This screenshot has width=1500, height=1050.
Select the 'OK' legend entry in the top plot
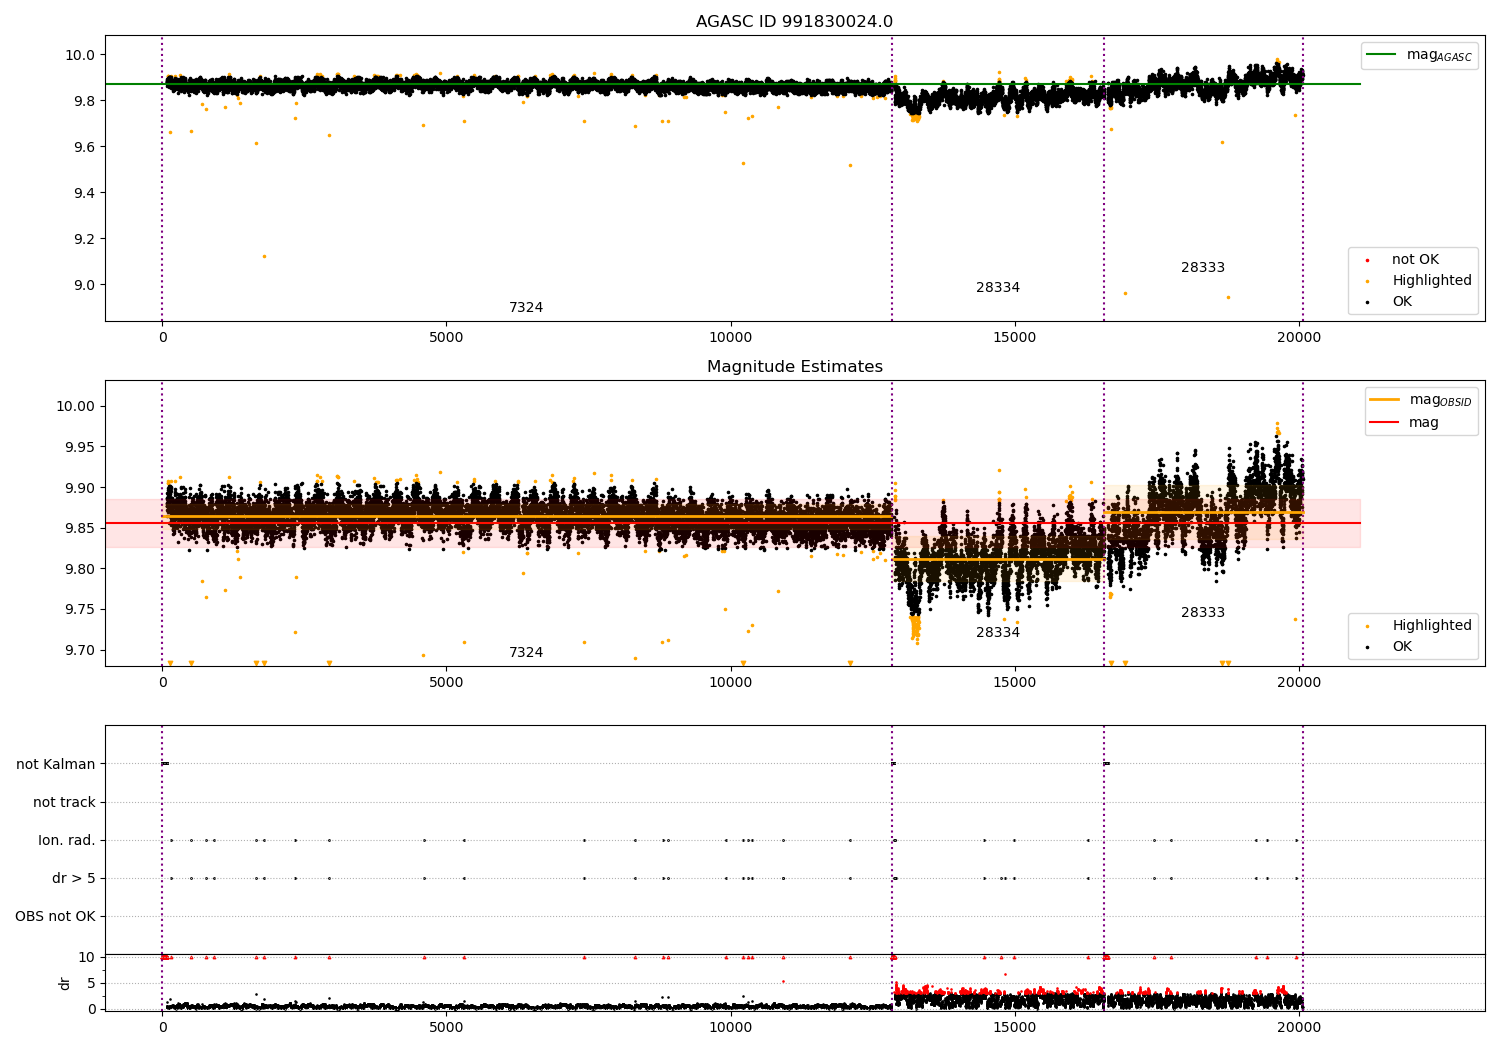click(1402, 302)
